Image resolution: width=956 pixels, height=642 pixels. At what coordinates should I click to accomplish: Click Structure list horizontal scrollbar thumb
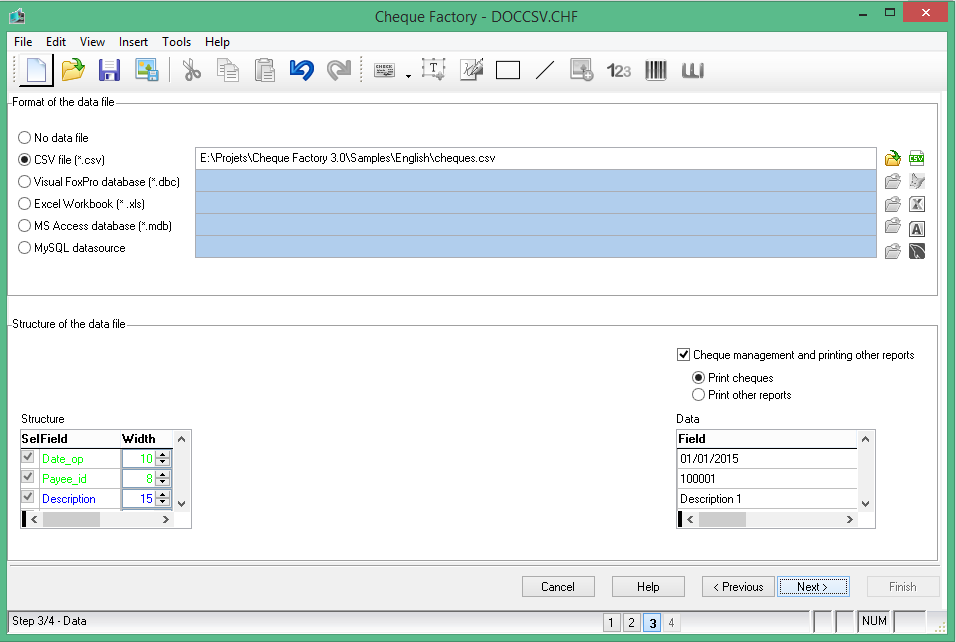71,519
